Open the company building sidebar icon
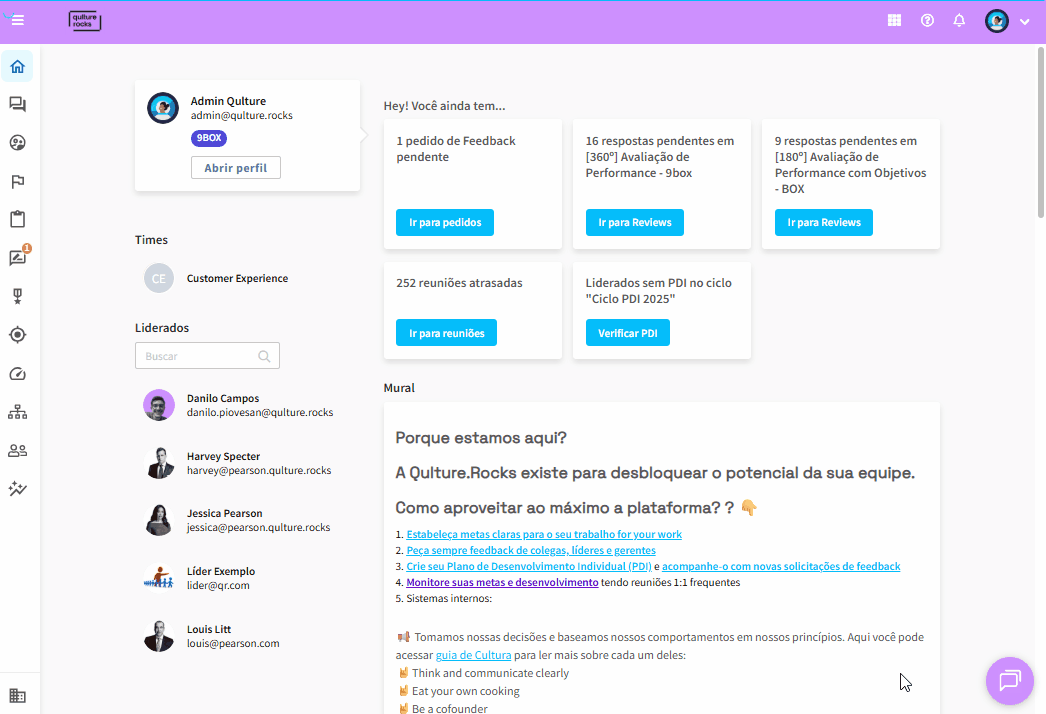 [17, 696]
